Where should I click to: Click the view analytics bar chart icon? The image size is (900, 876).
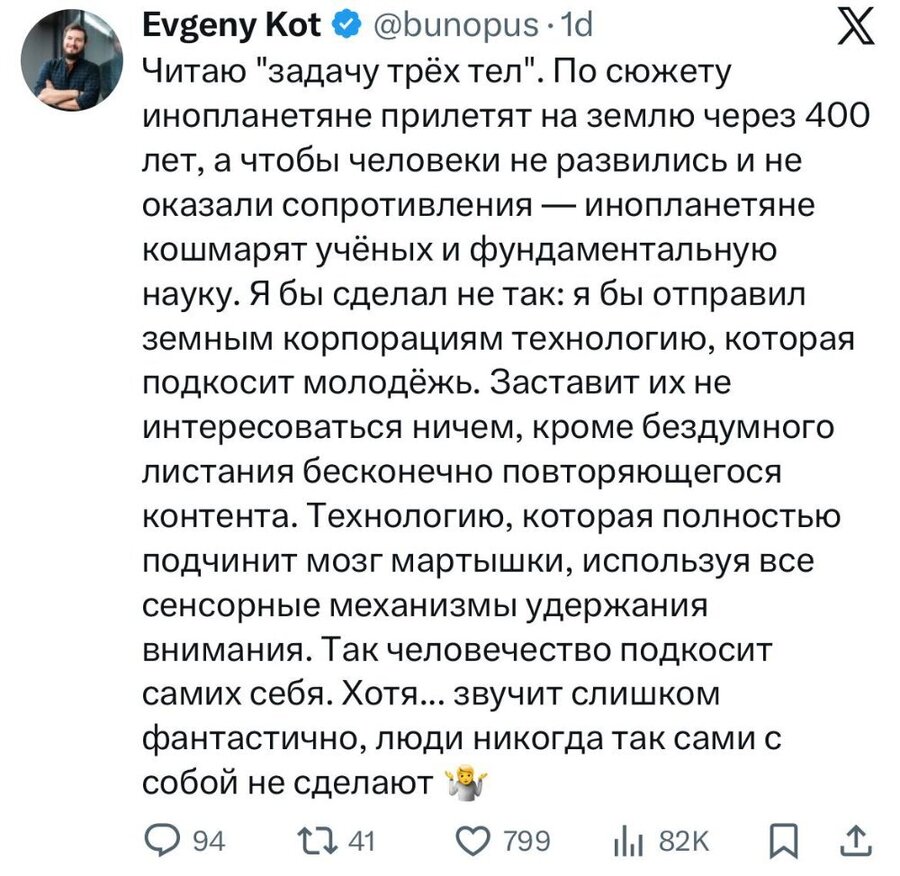[x=622, y=842]
